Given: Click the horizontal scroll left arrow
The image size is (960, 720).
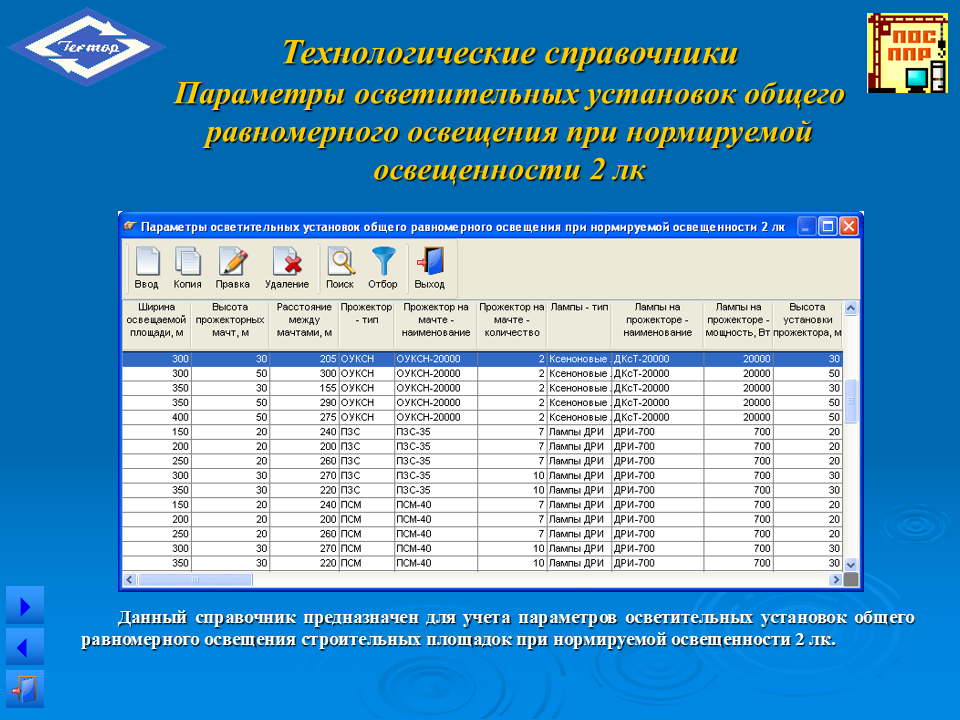Looking at the screenshot, I should [130, 579].
